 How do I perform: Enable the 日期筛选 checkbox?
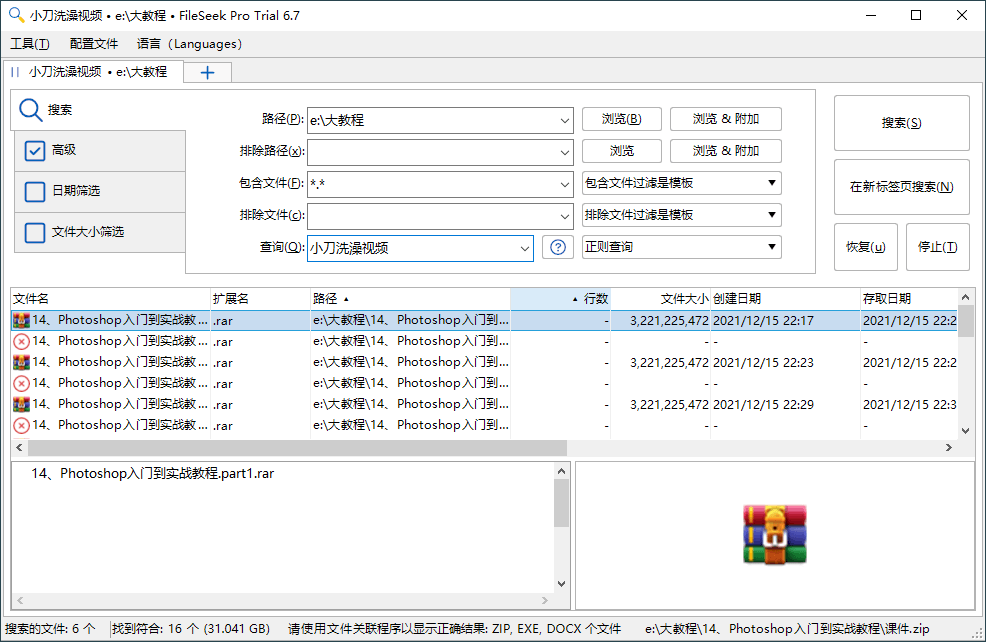pos(36,192)
